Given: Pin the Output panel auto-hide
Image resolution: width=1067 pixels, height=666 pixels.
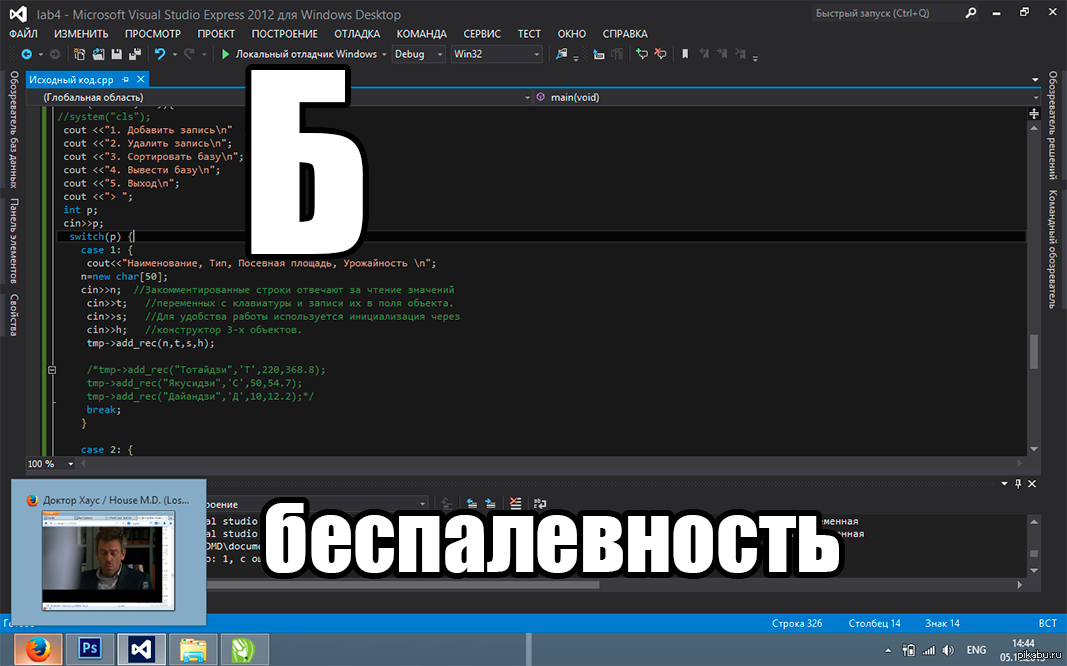Looking at the screenshot, I should click(1018, 484).
